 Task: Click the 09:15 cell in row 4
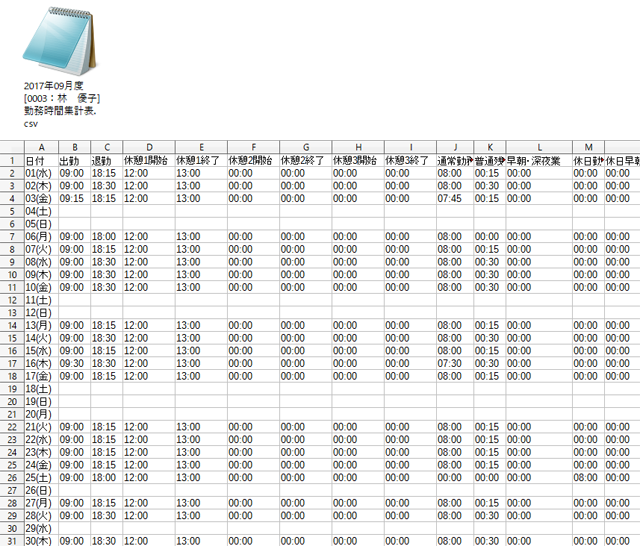[74, 198]
